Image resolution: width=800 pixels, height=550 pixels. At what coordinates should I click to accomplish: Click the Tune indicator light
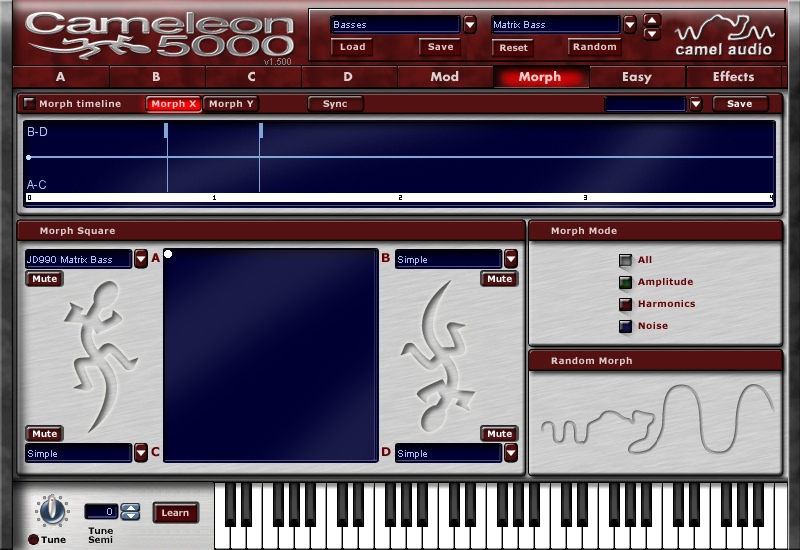(x=32, y=540)
